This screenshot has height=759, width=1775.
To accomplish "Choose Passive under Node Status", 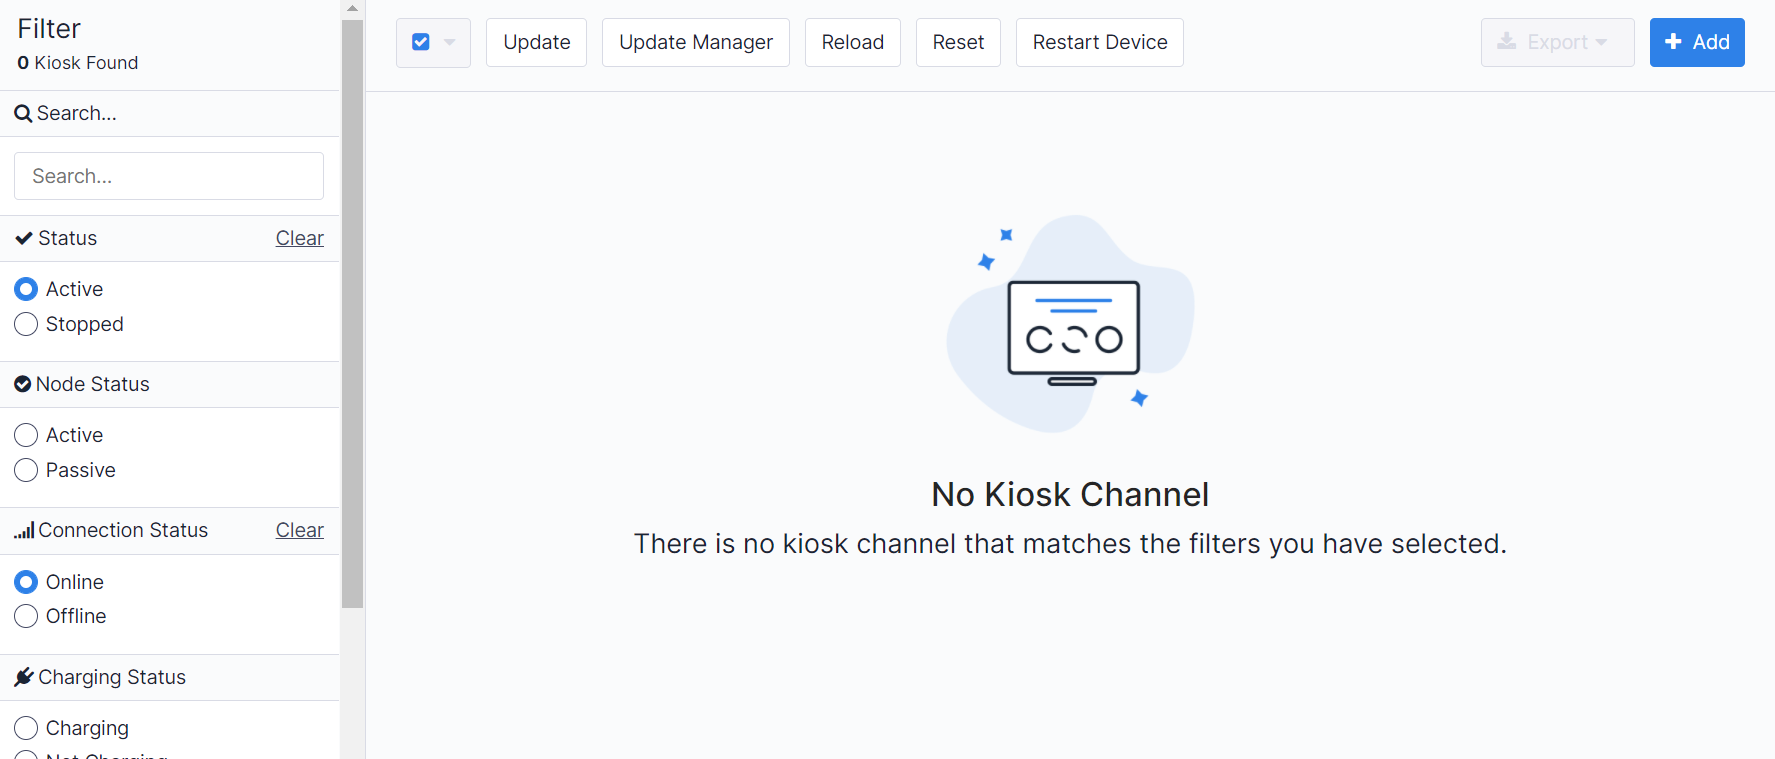I will tap(27, 470).
